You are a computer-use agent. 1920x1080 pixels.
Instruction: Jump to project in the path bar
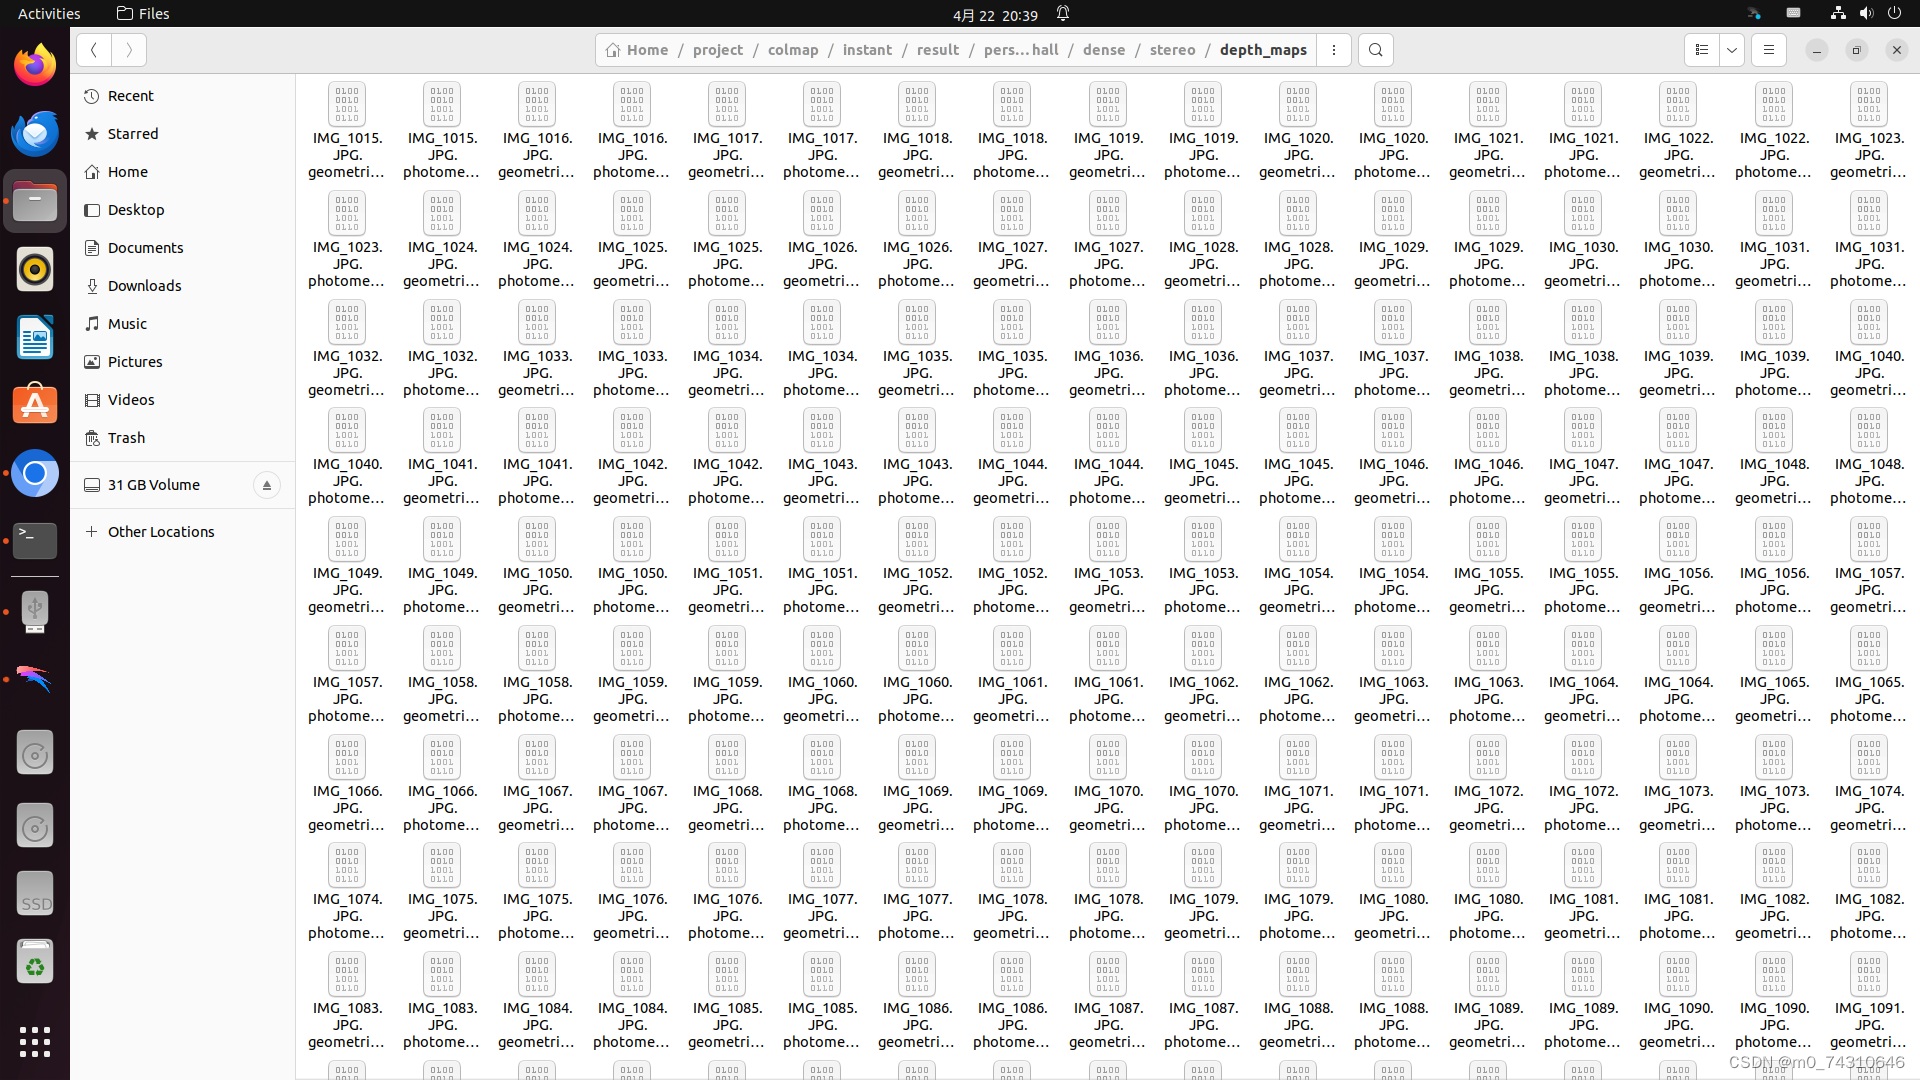[718, 50]
